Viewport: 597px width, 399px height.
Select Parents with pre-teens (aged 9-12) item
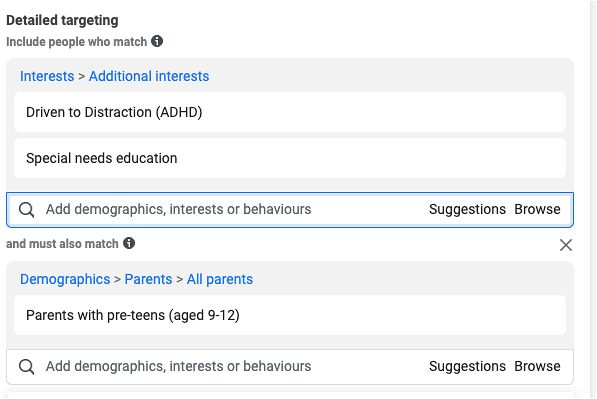click(x=290, y=315)
